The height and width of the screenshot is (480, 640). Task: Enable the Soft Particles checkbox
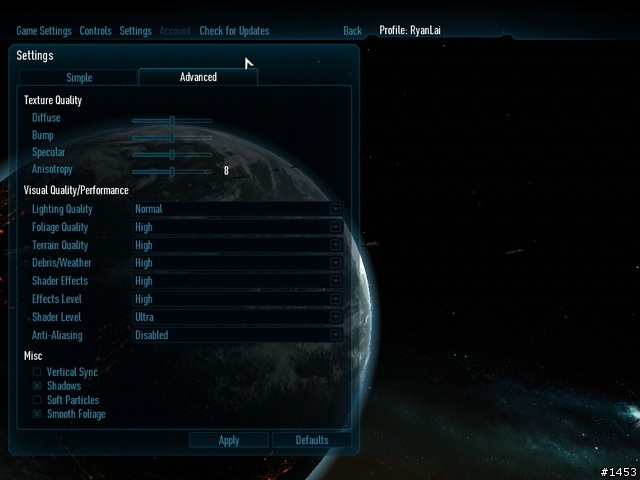[x=37, y=400]
